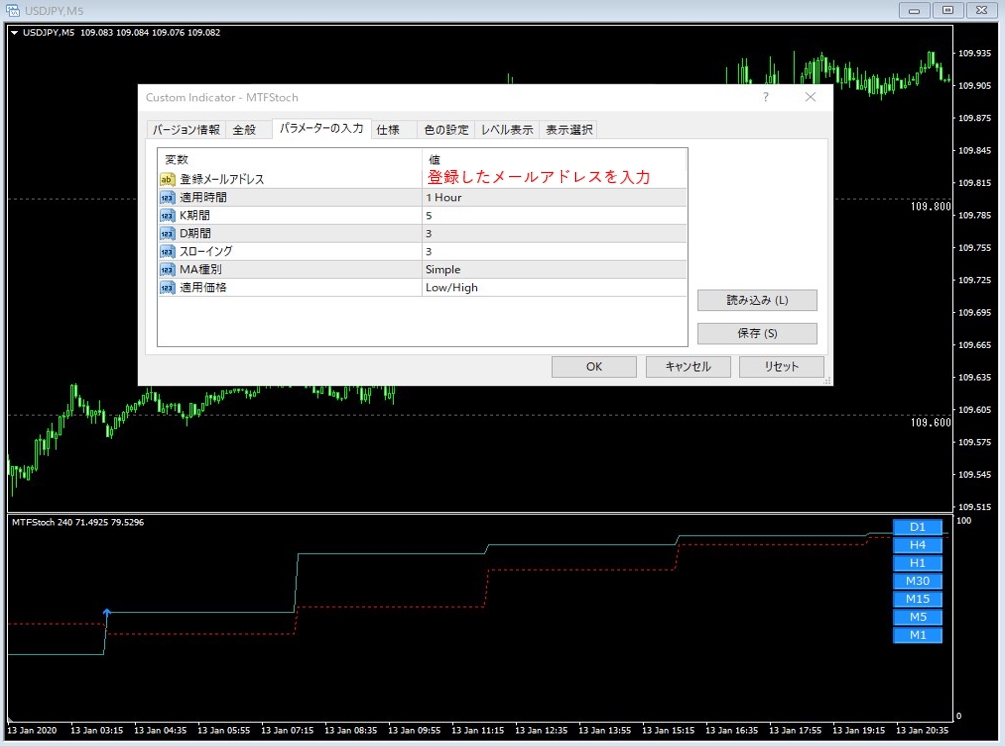1005x747 pixels.
Task: Click the 保存 (S) button
Action: (757, 333)
